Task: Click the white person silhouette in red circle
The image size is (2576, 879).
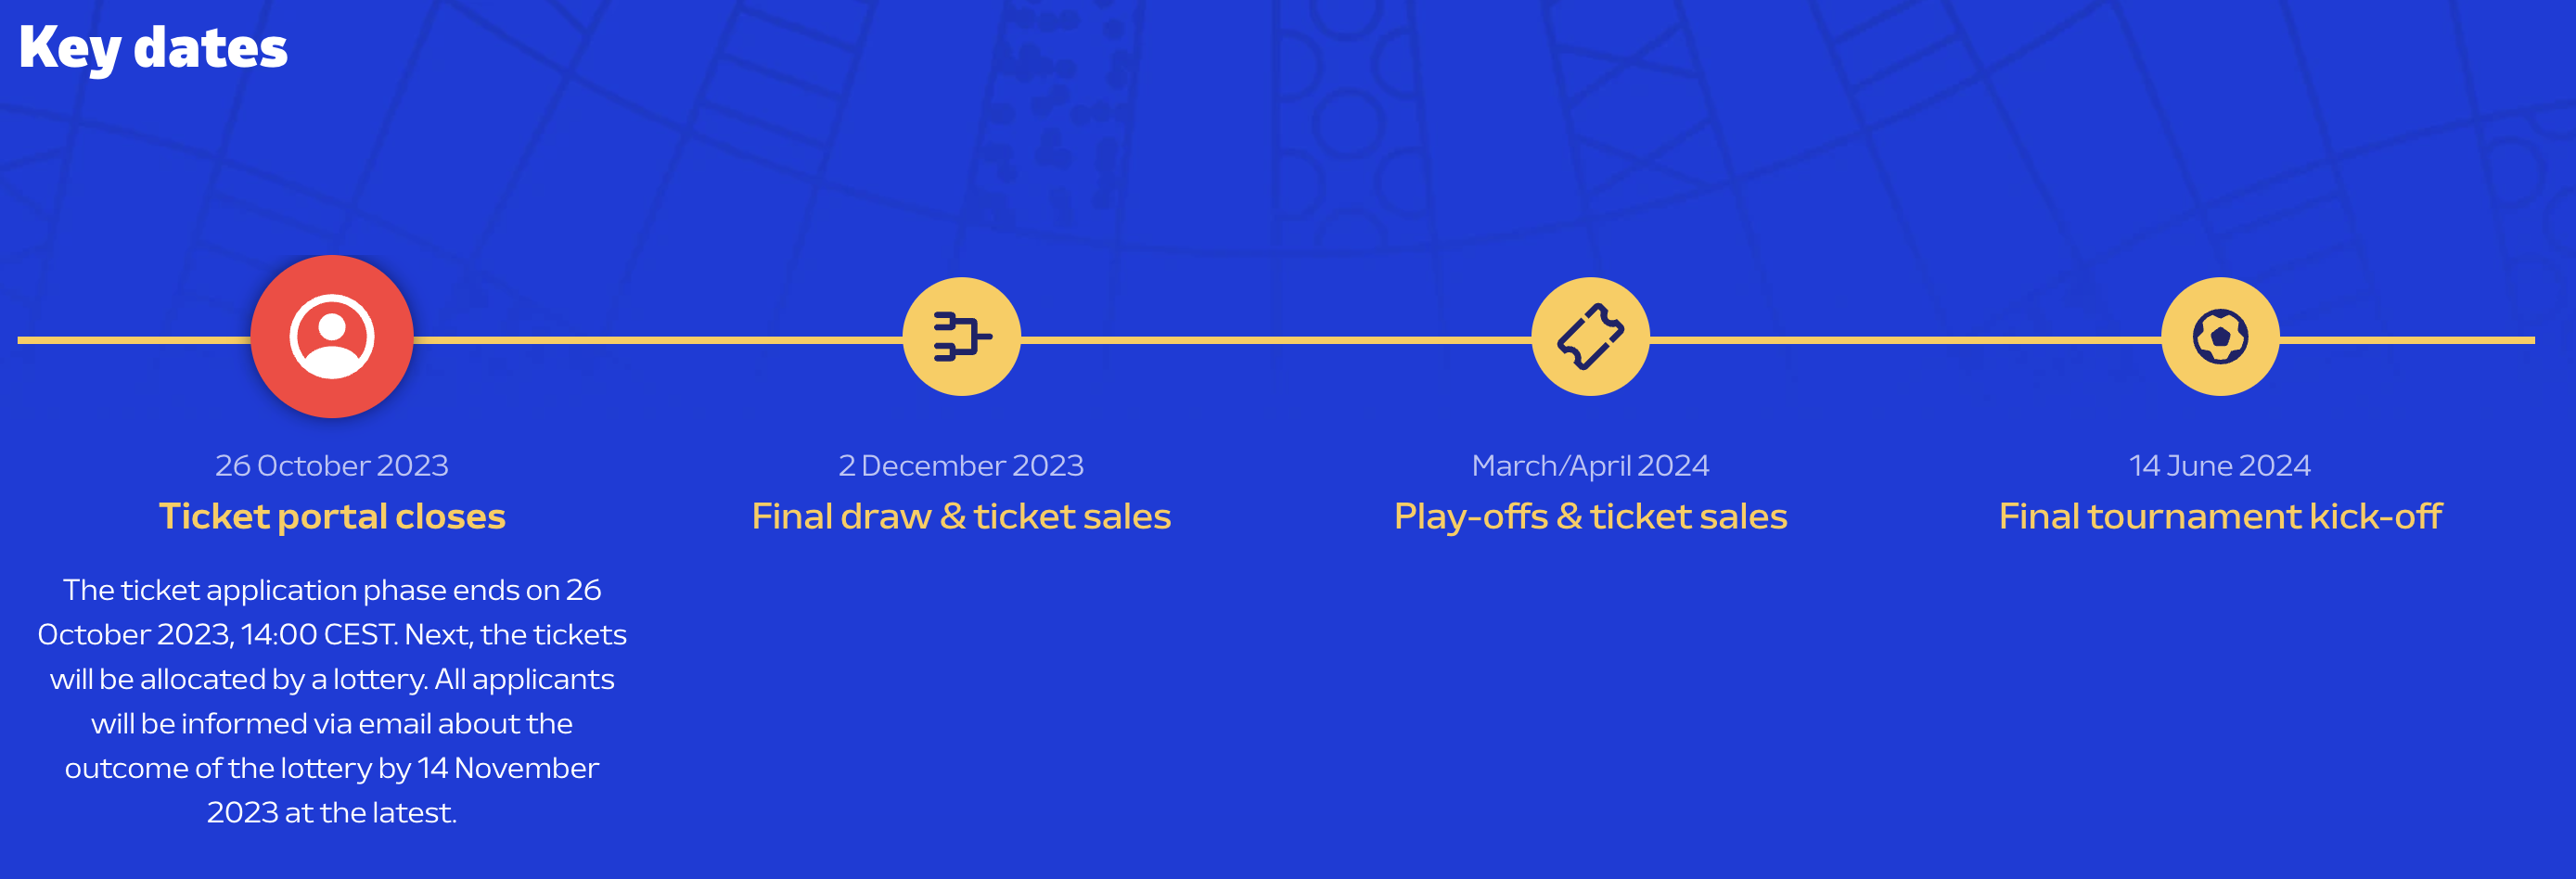Action: pos(332,337)
